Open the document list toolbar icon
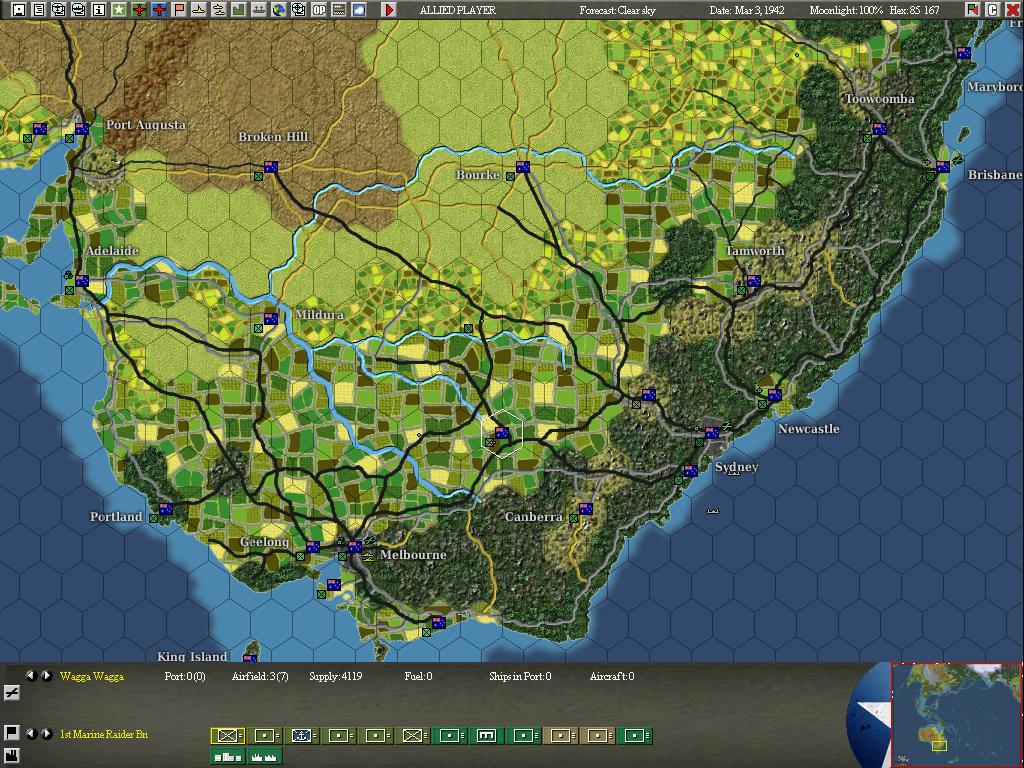Screen dimensions: 1024x768 point(39,10)
